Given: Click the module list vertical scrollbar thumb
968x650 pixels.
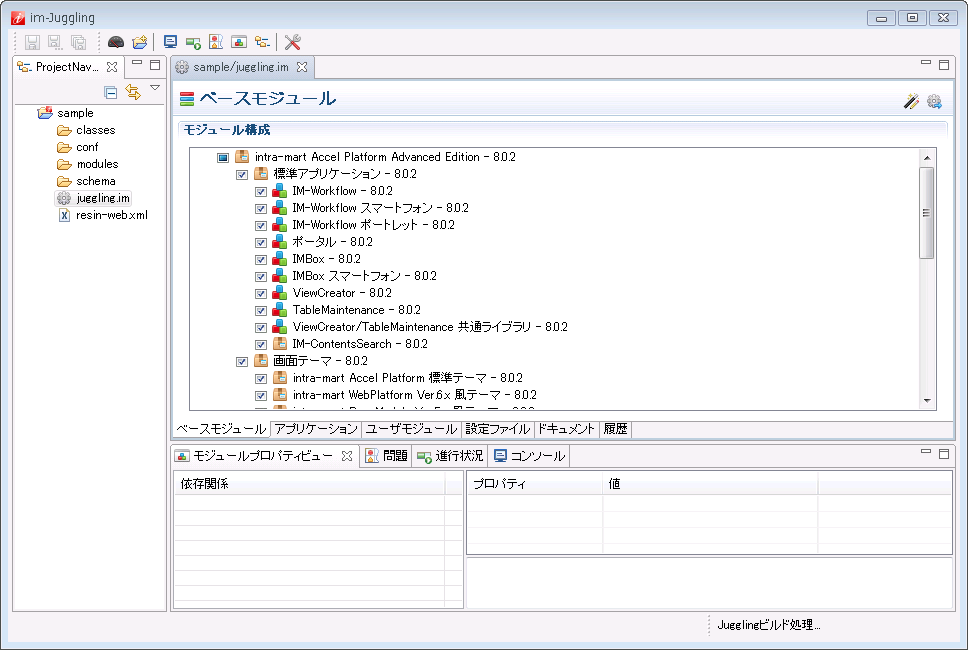Looking at the screenshot, I should click(927, 213).
